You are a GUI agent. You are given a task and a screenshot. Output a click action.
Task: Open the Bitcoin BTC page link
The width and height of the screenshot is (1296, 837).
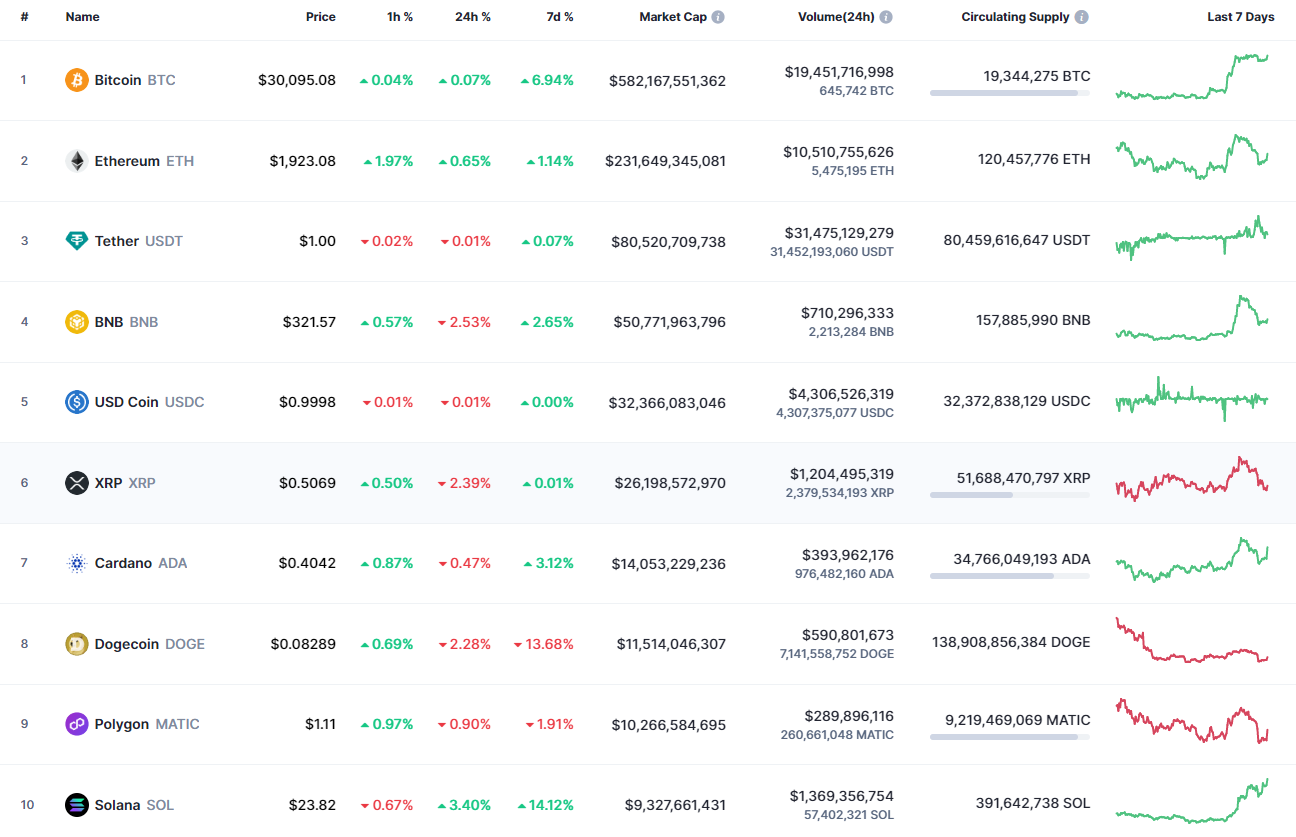(x=119, y=80)
